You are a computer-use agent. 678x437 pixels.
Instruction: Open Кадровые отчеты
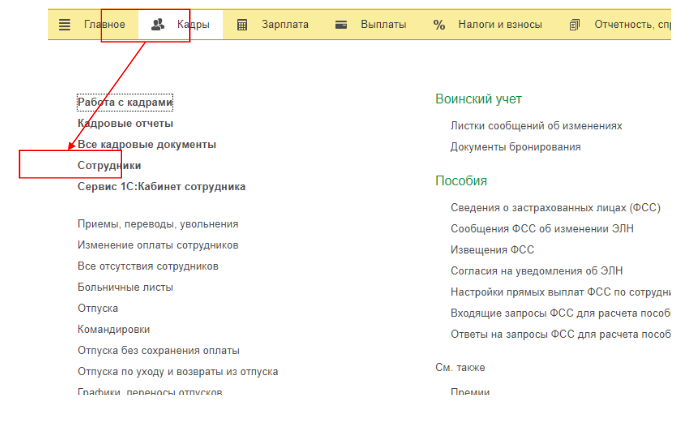[x=125, y=123]
